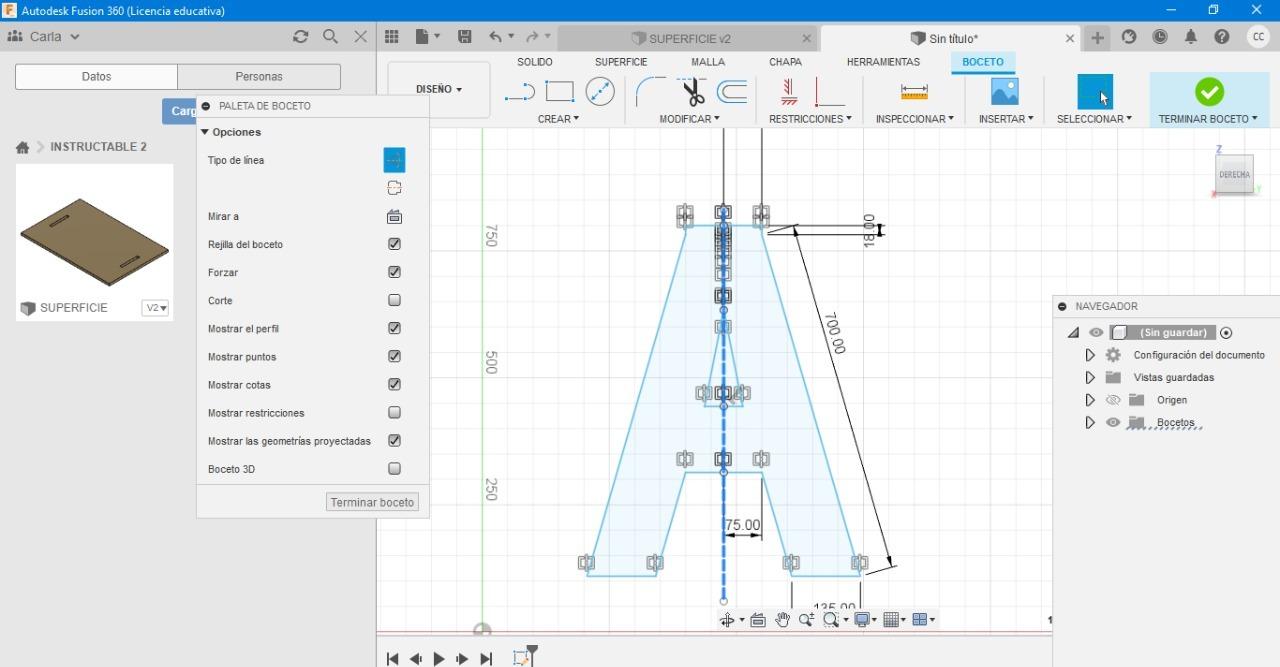
Task: Close the data panel with X
Action: (x=361, y=36)
